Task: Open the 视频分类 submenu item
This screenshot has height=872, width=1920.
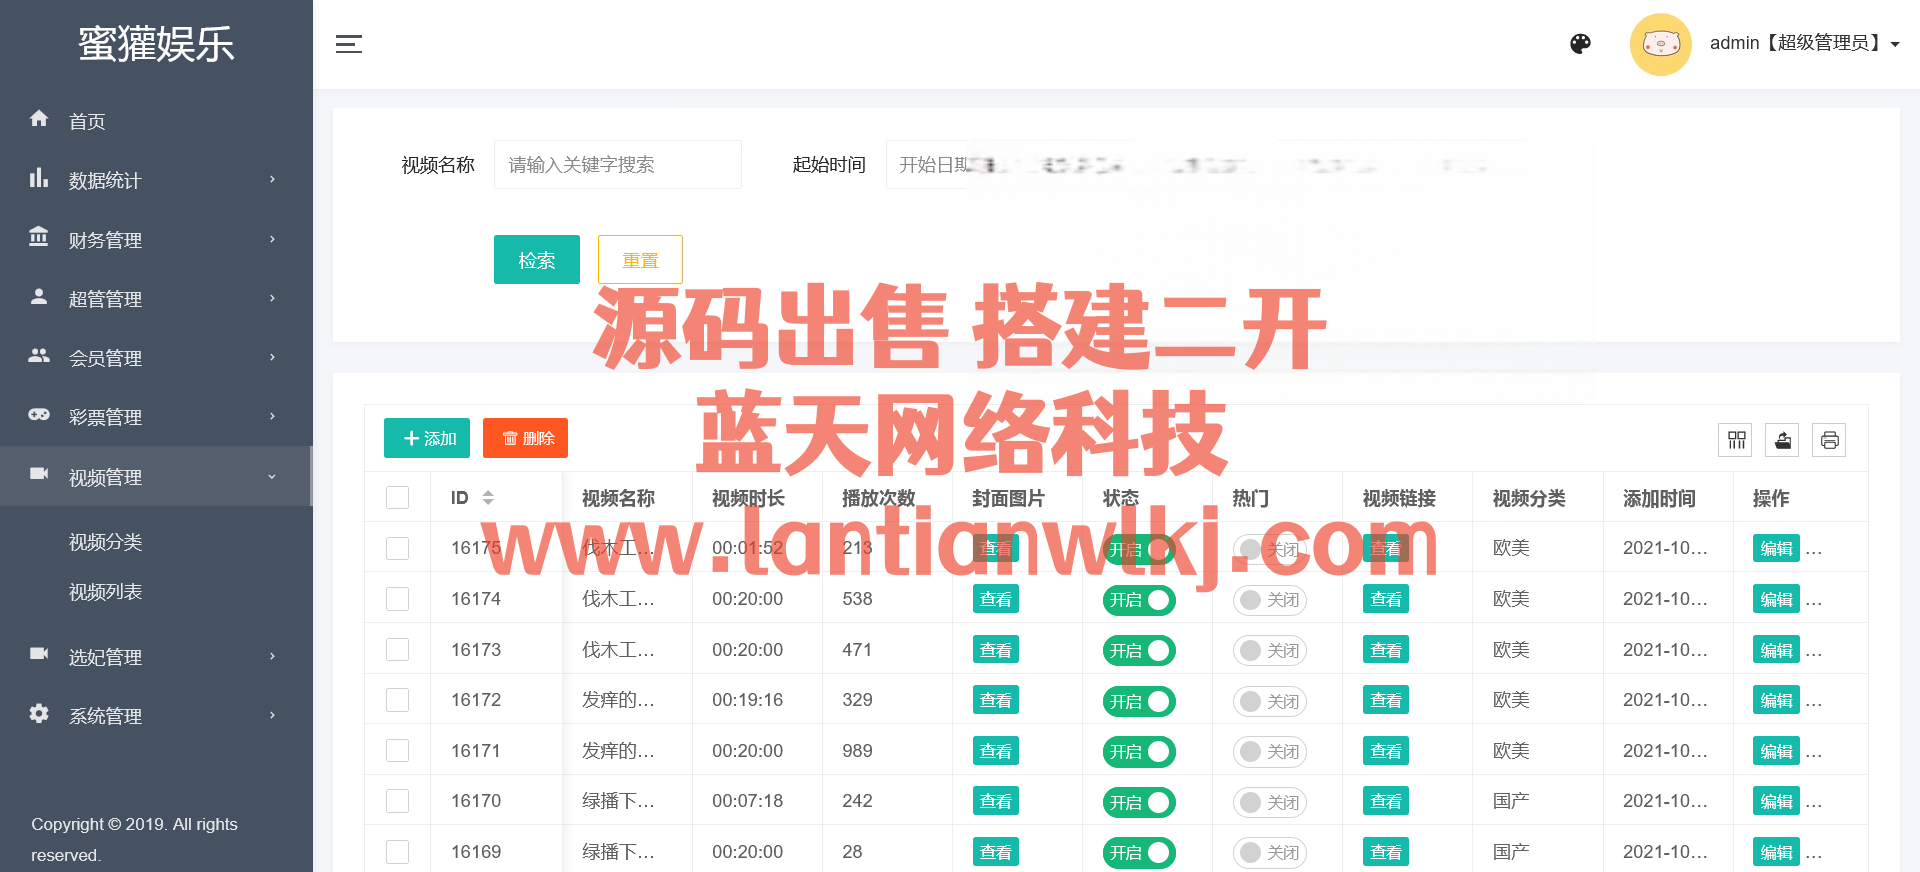Action: tap(106, 542)
